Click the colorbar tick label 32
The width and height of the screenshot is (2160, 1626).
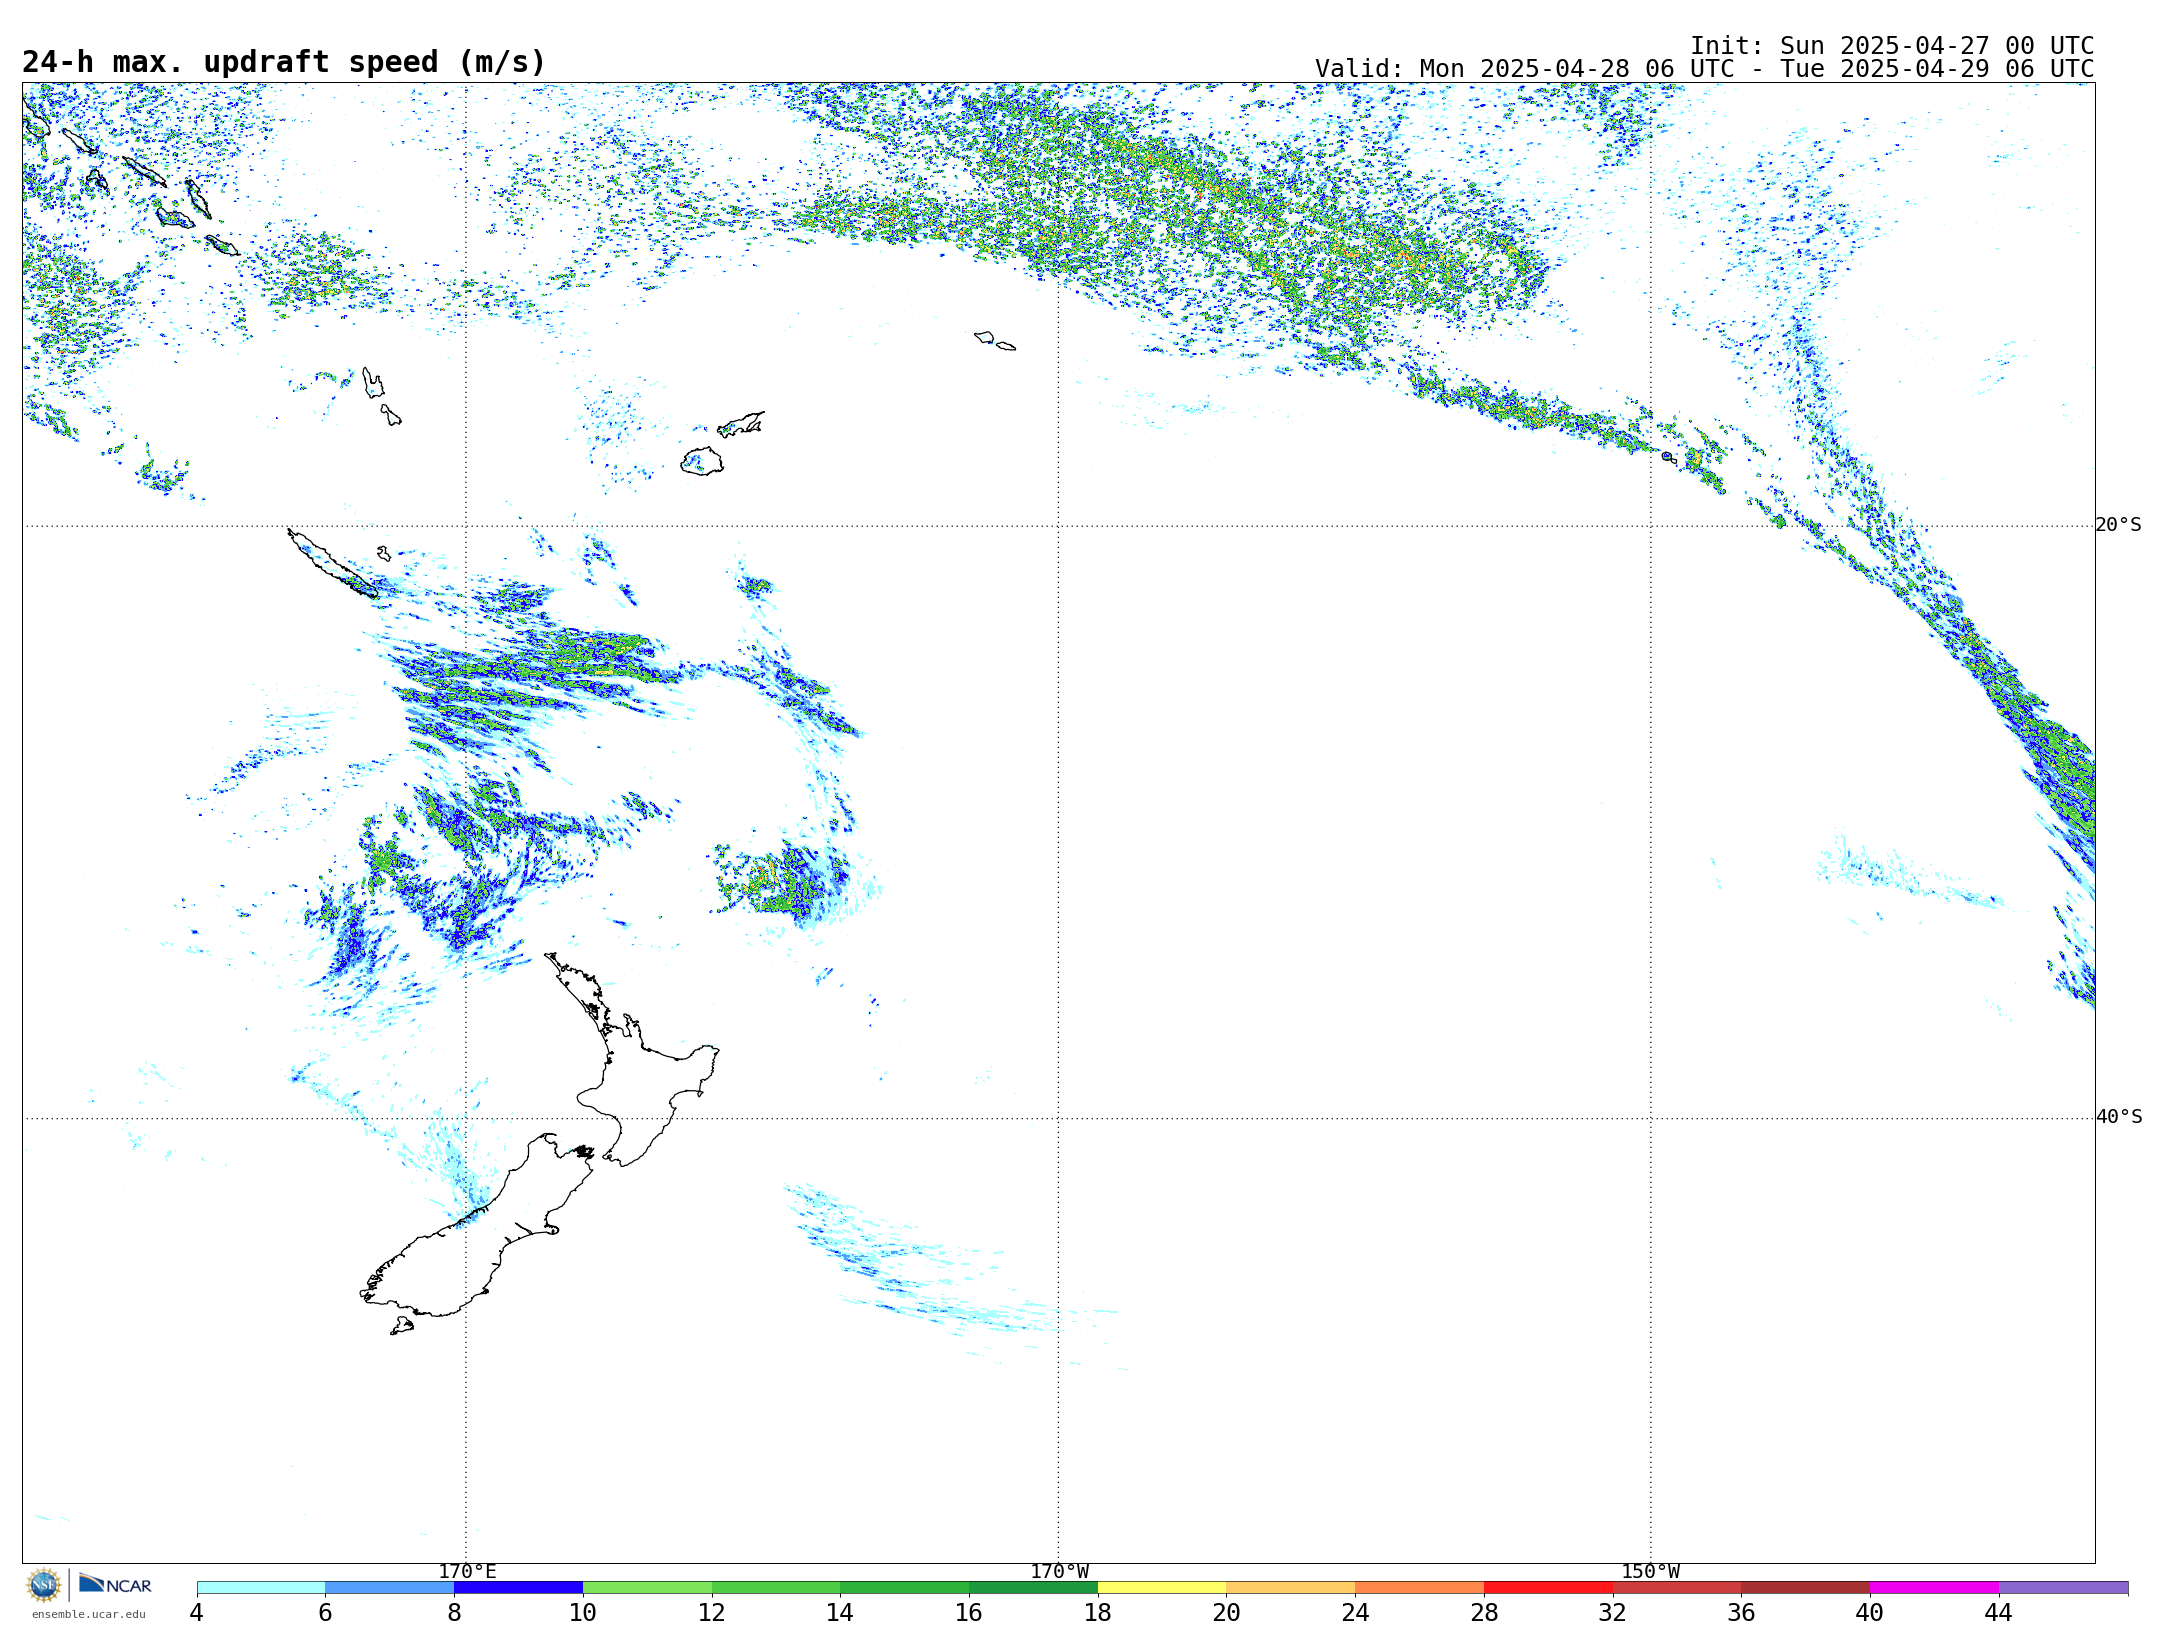[x=1613, y=1613]
